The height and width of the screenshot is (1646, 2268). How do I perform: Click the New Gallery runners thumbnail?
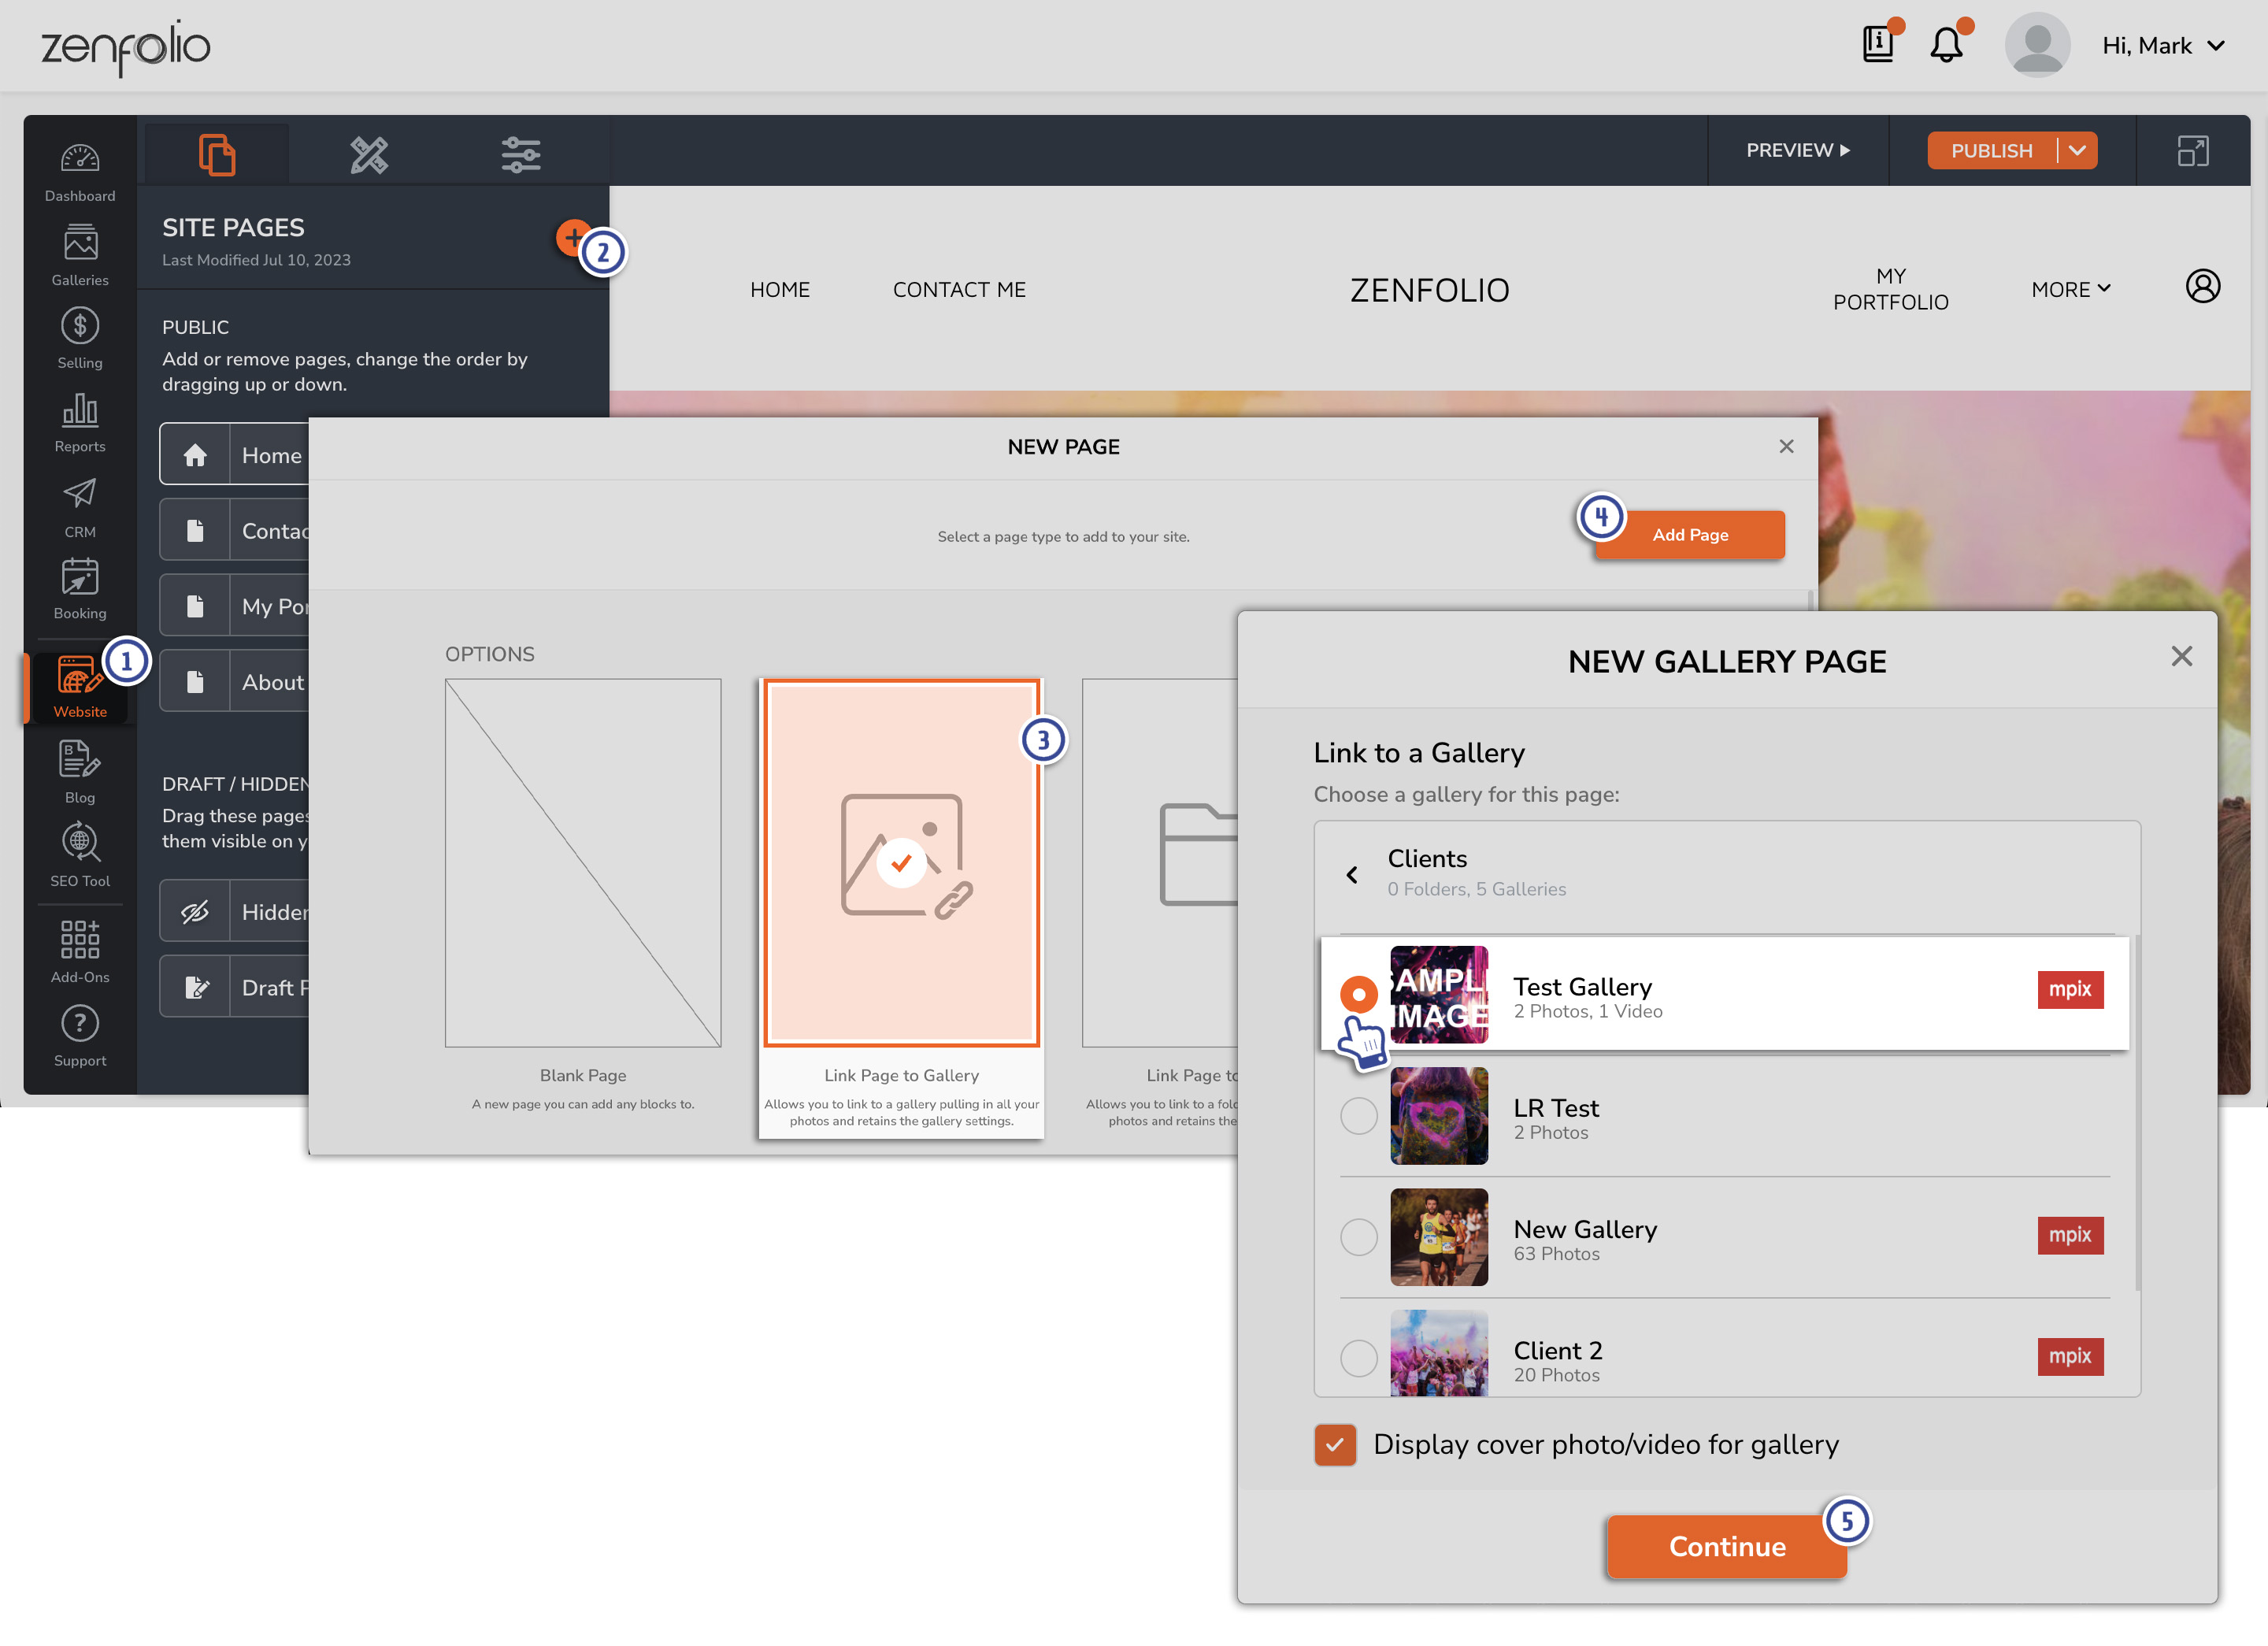point(1439,1237)
